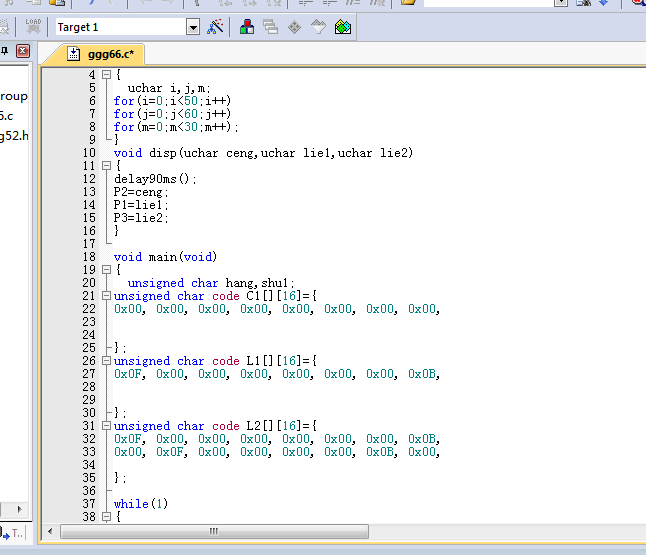Collapse the while loop block at line 38

click(106, 516)
